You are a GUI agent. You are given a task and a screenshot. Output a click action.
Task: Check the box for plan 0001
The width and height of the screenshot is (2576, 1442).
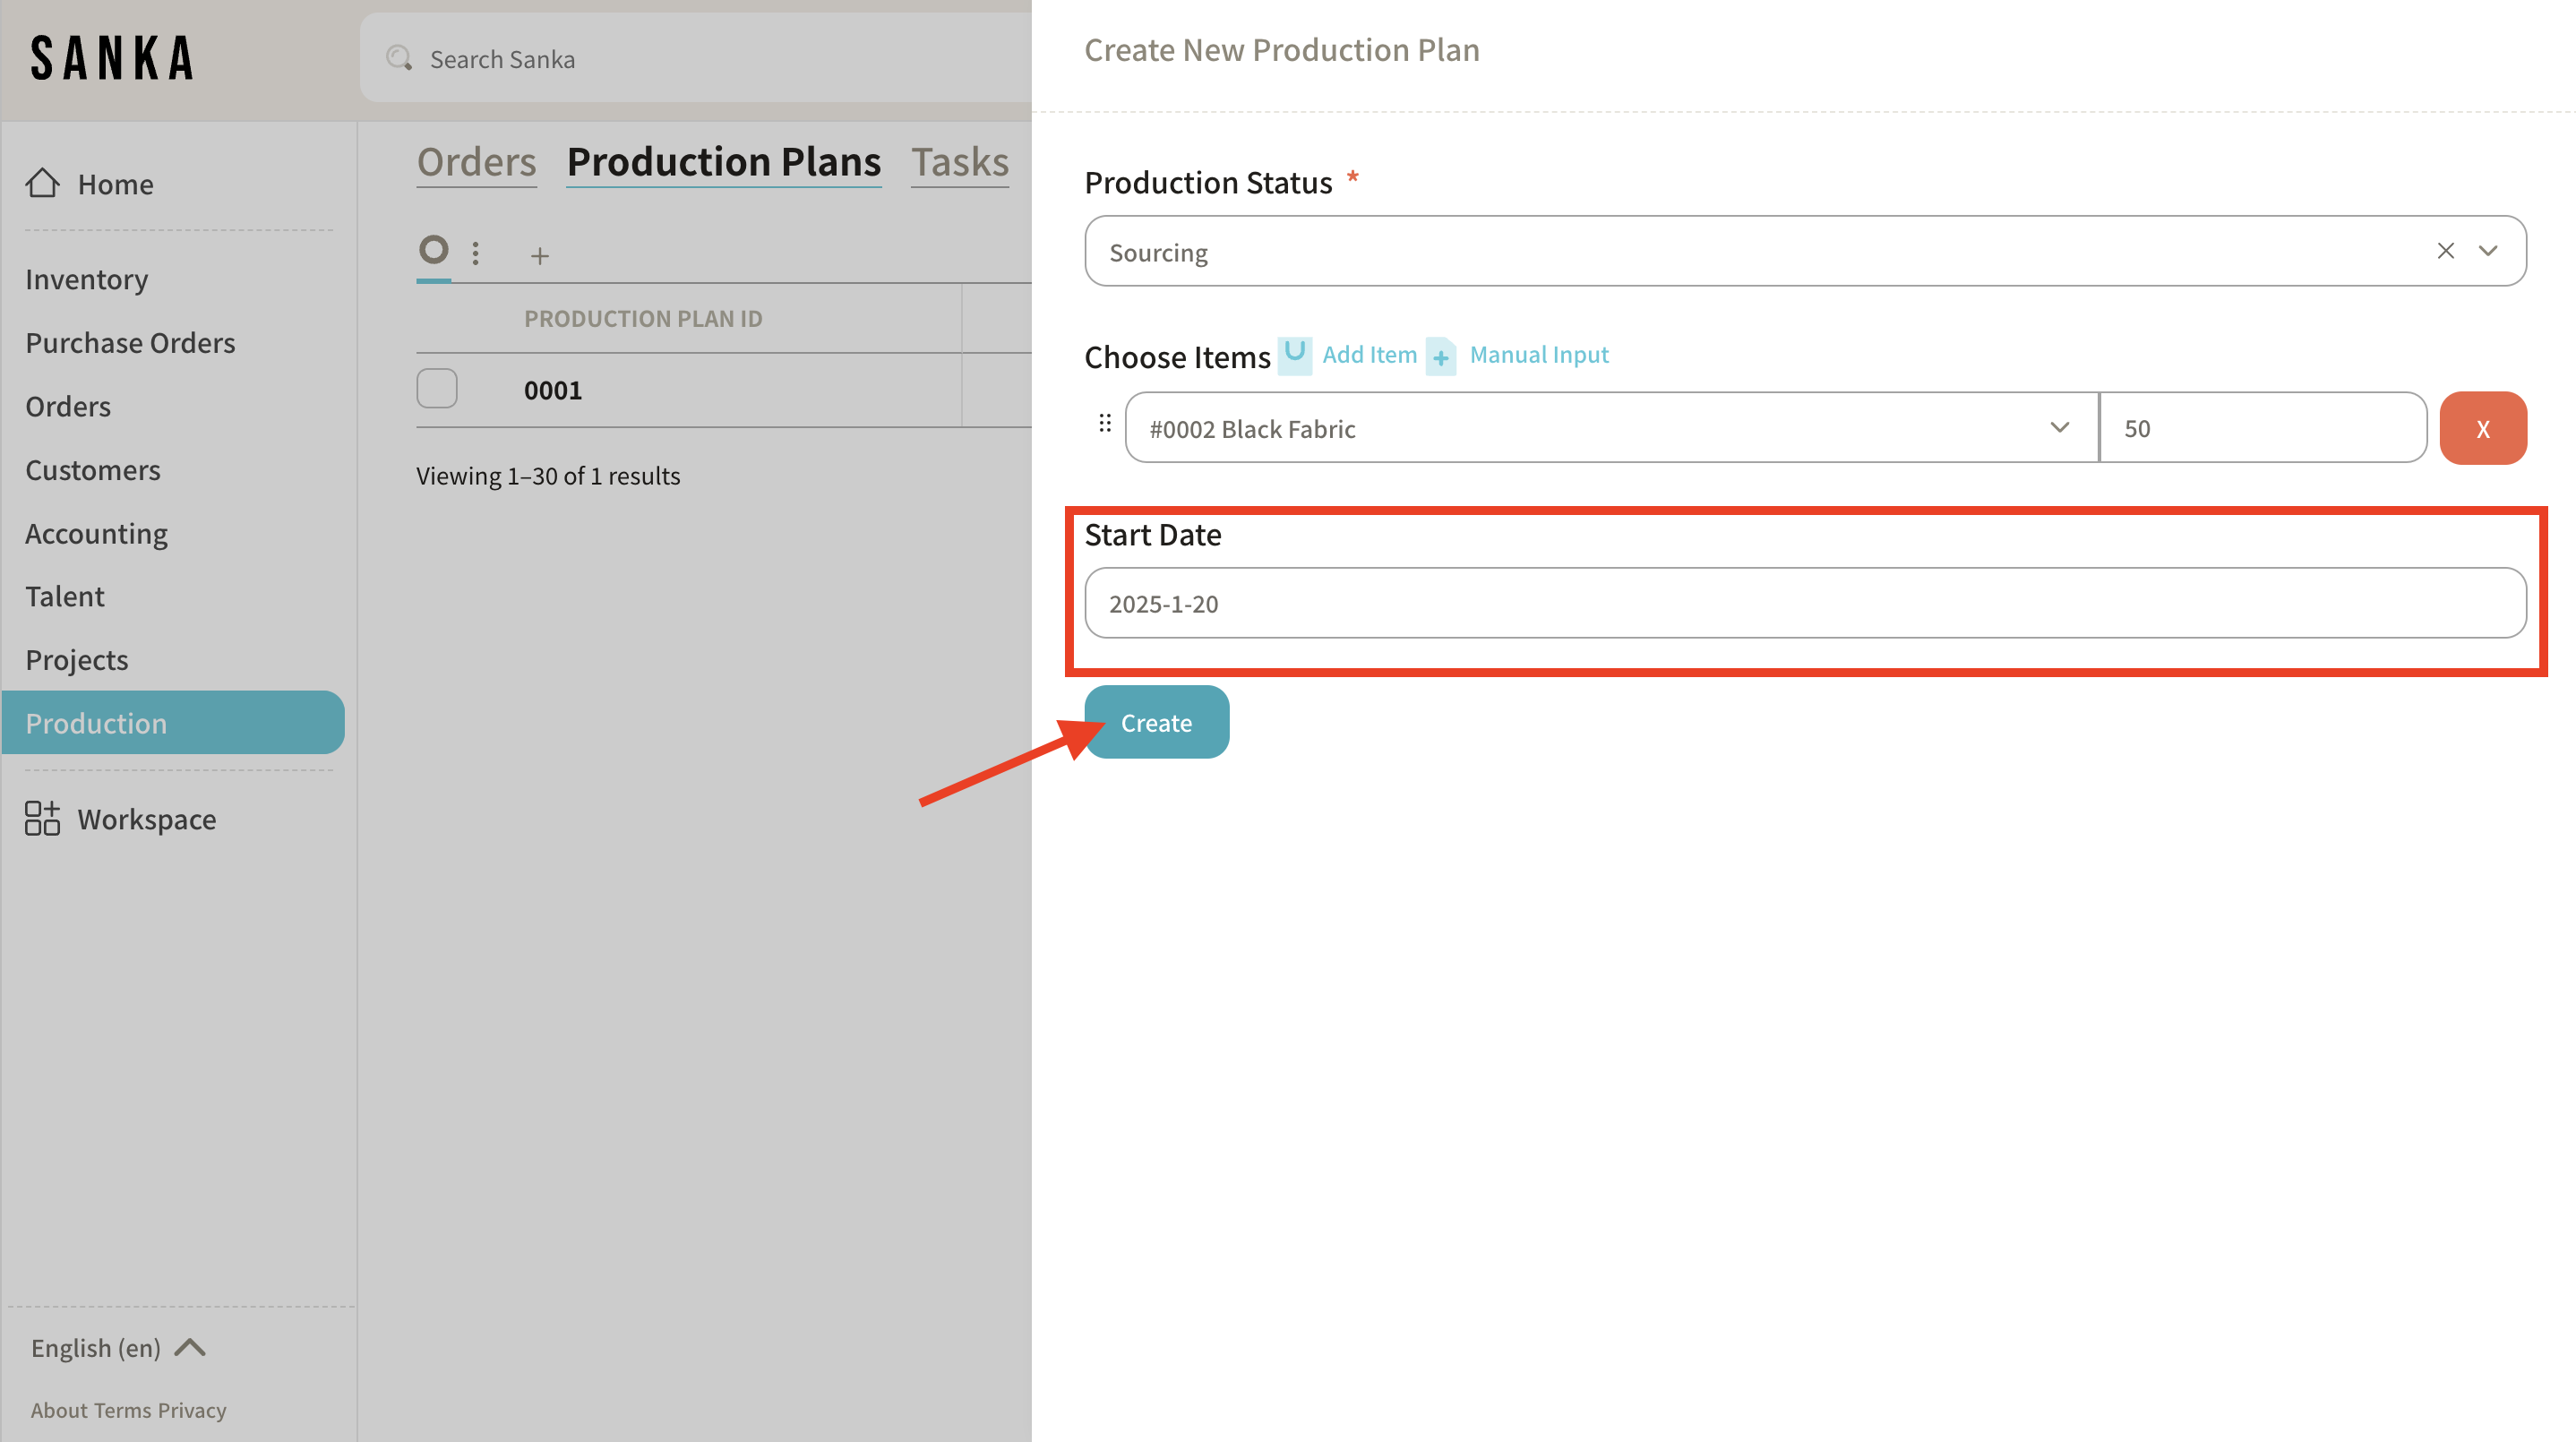point(437,389)
